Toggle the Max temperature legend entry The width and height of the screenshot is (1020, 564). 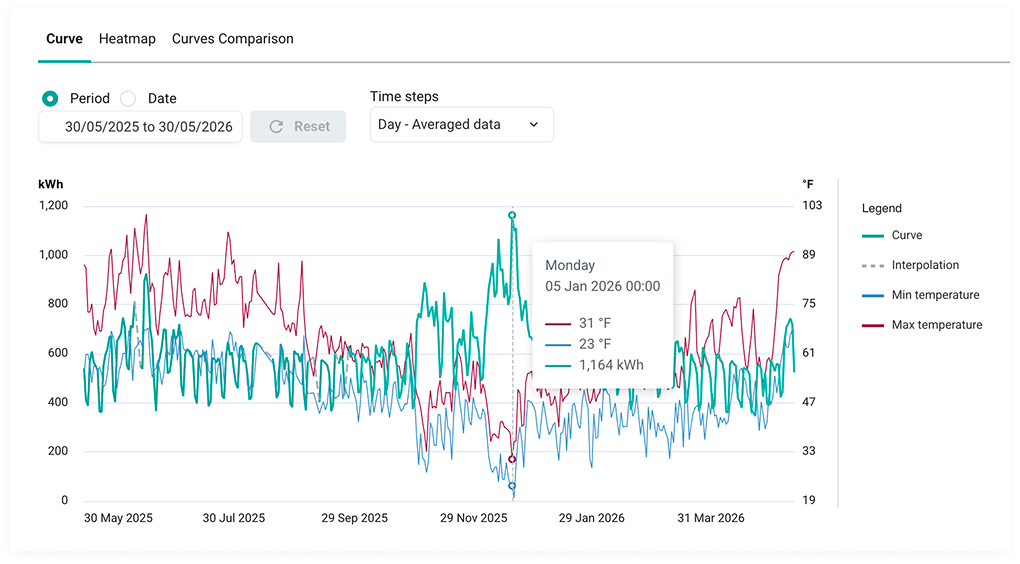[x=922, y=325]
